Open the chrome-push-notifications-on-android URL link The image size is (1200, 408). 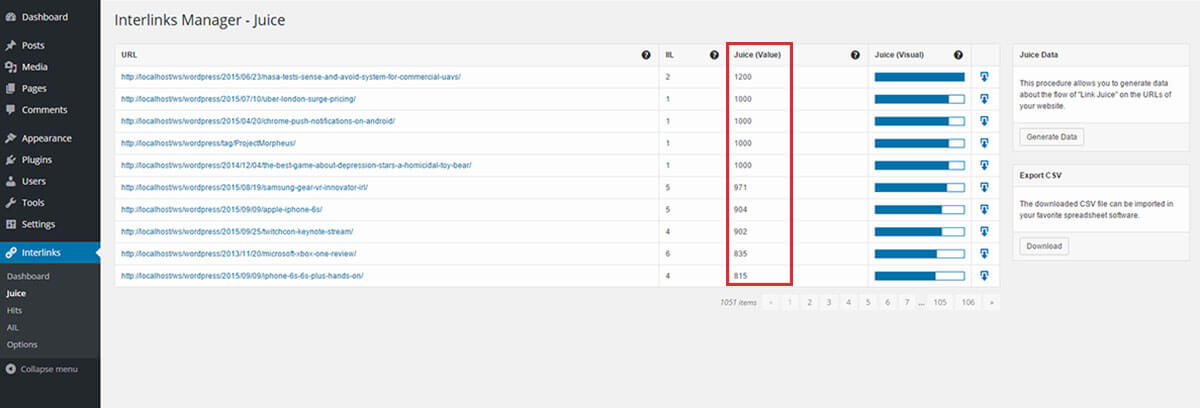pos(258,121)
